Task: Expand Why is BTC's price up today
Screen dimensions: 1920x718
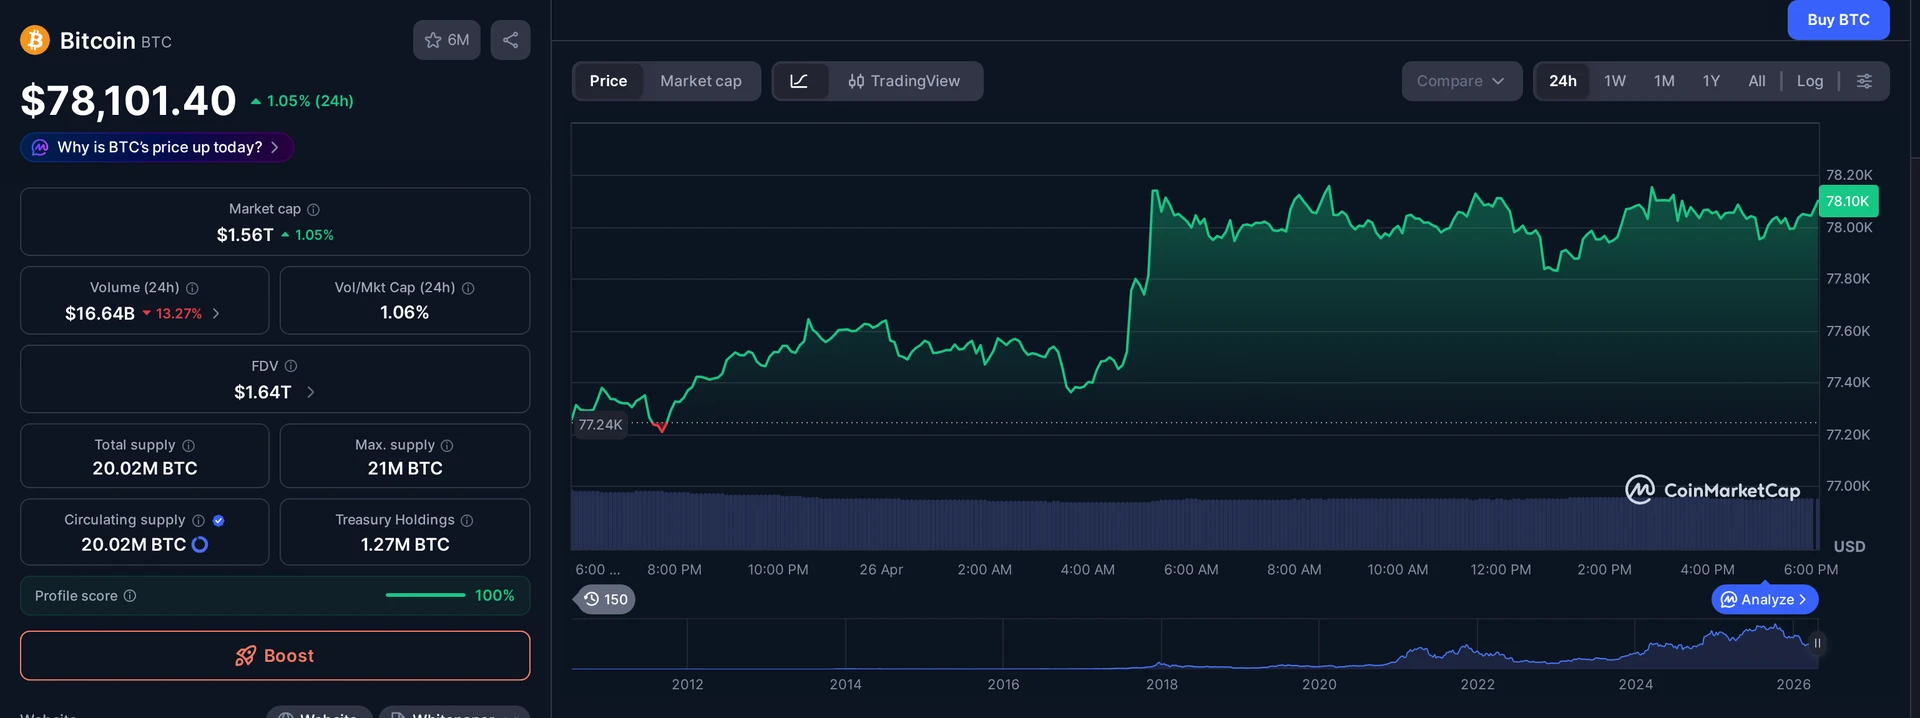Action: [x=157, y=147]
